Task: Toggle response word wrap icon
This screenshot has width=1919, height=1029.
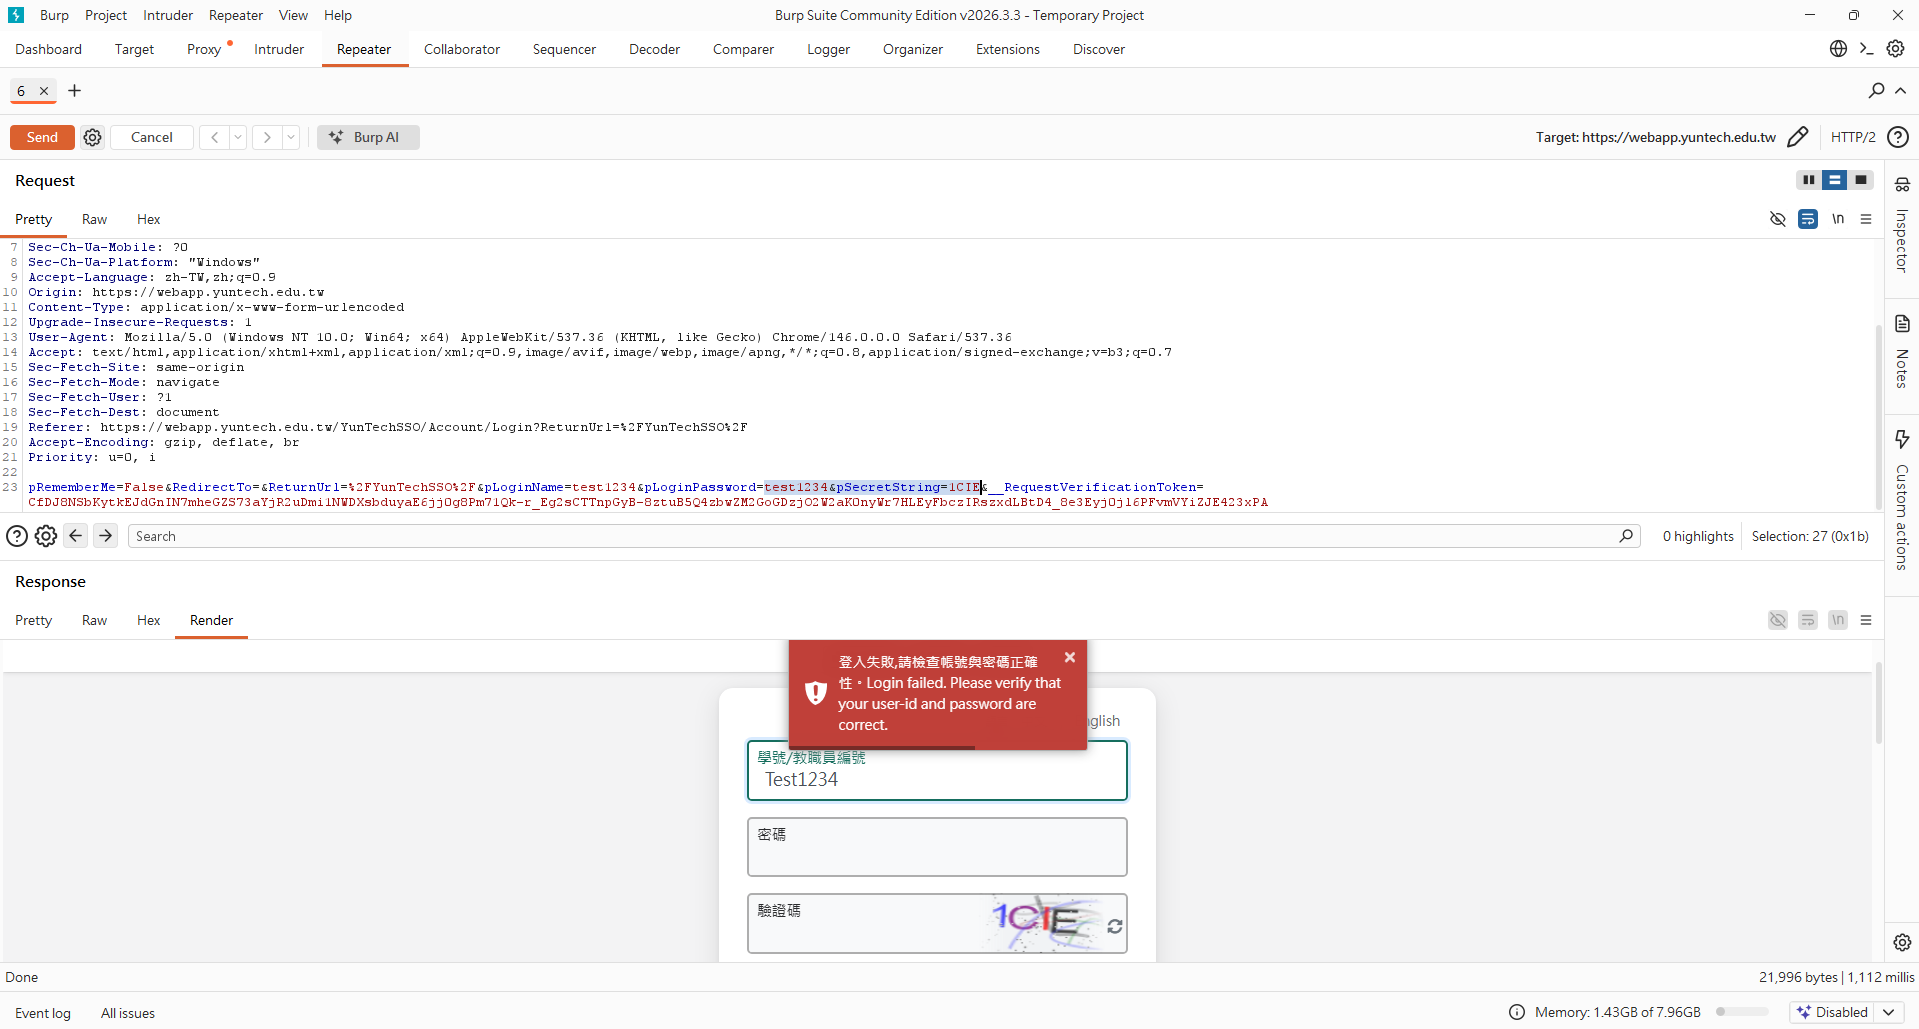Action: (1807, 620)
